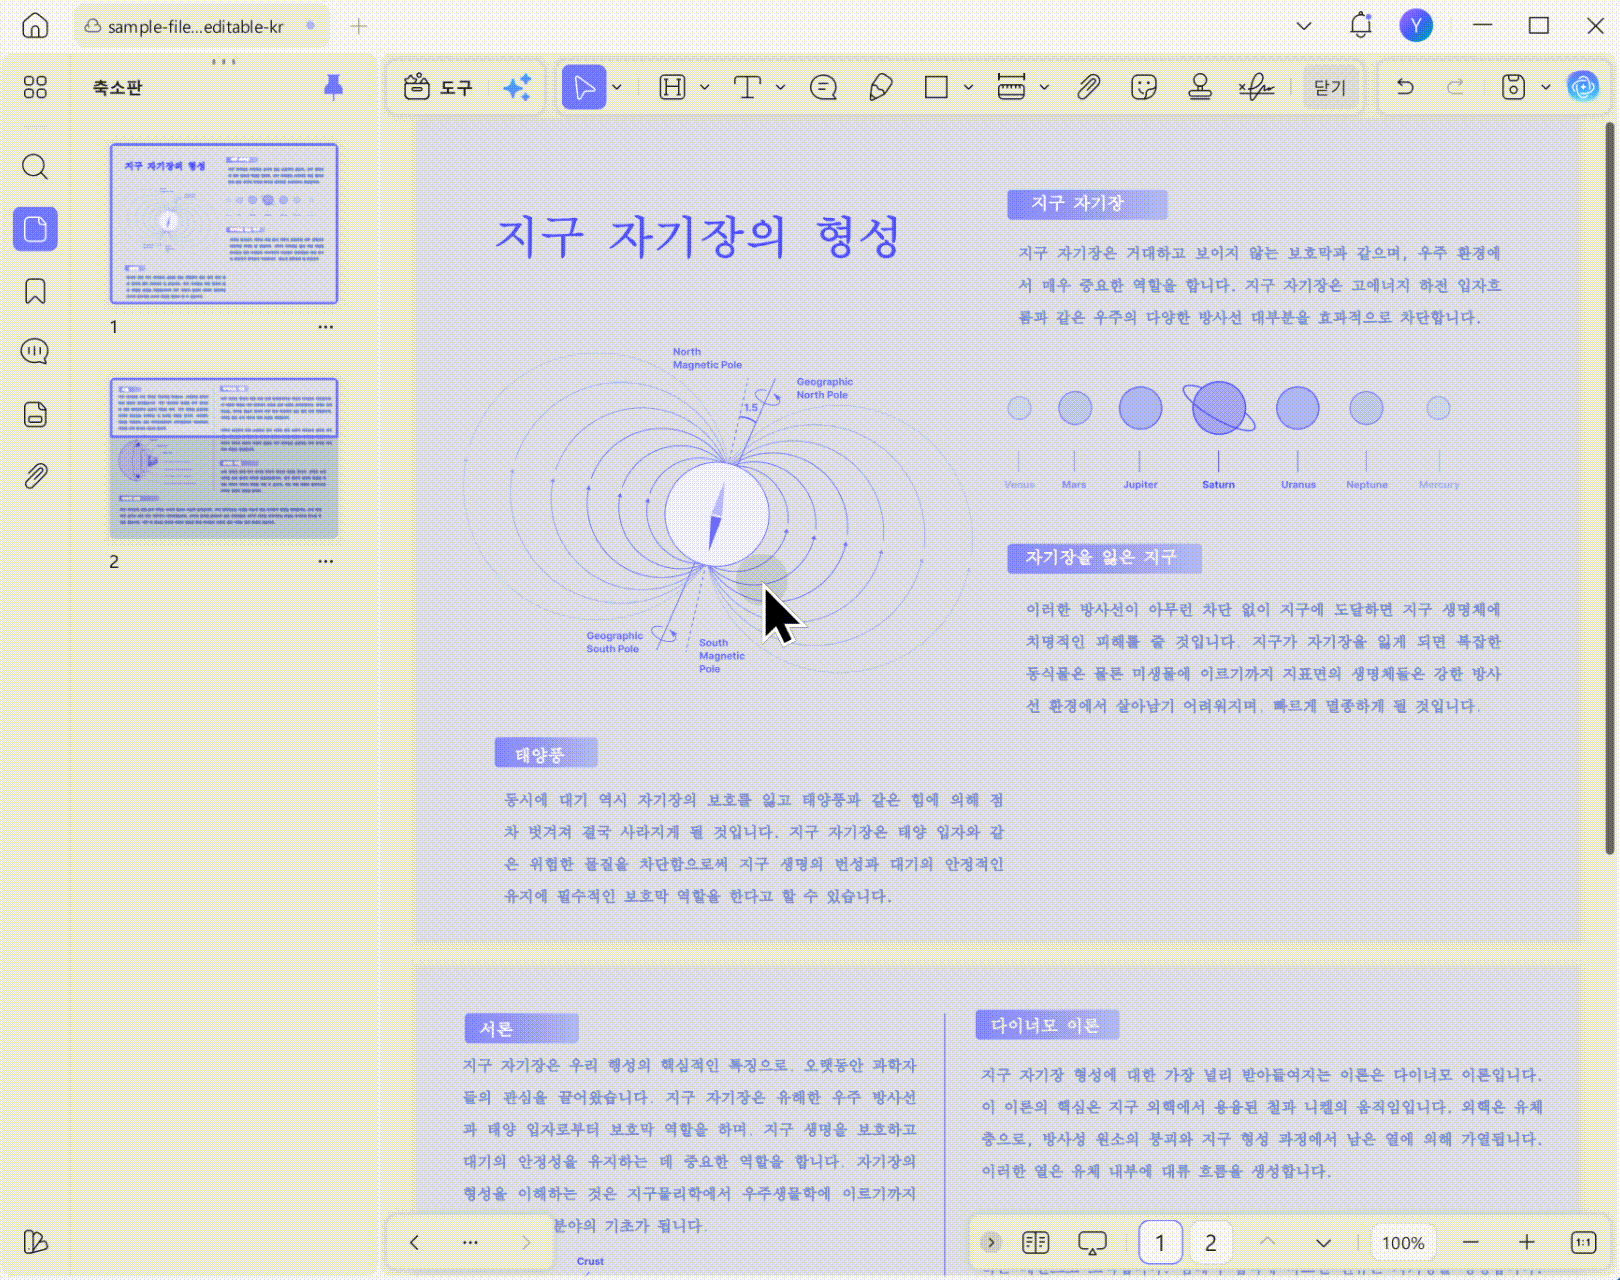Open page 1 thumbnail options menu

326,327
